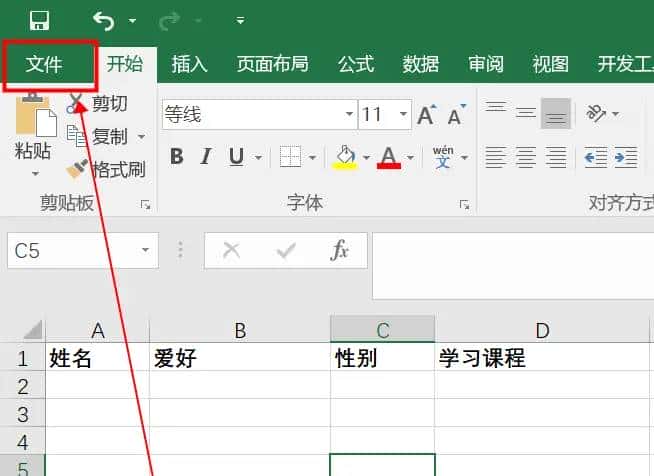Select Align Right icon

point(556,157)
